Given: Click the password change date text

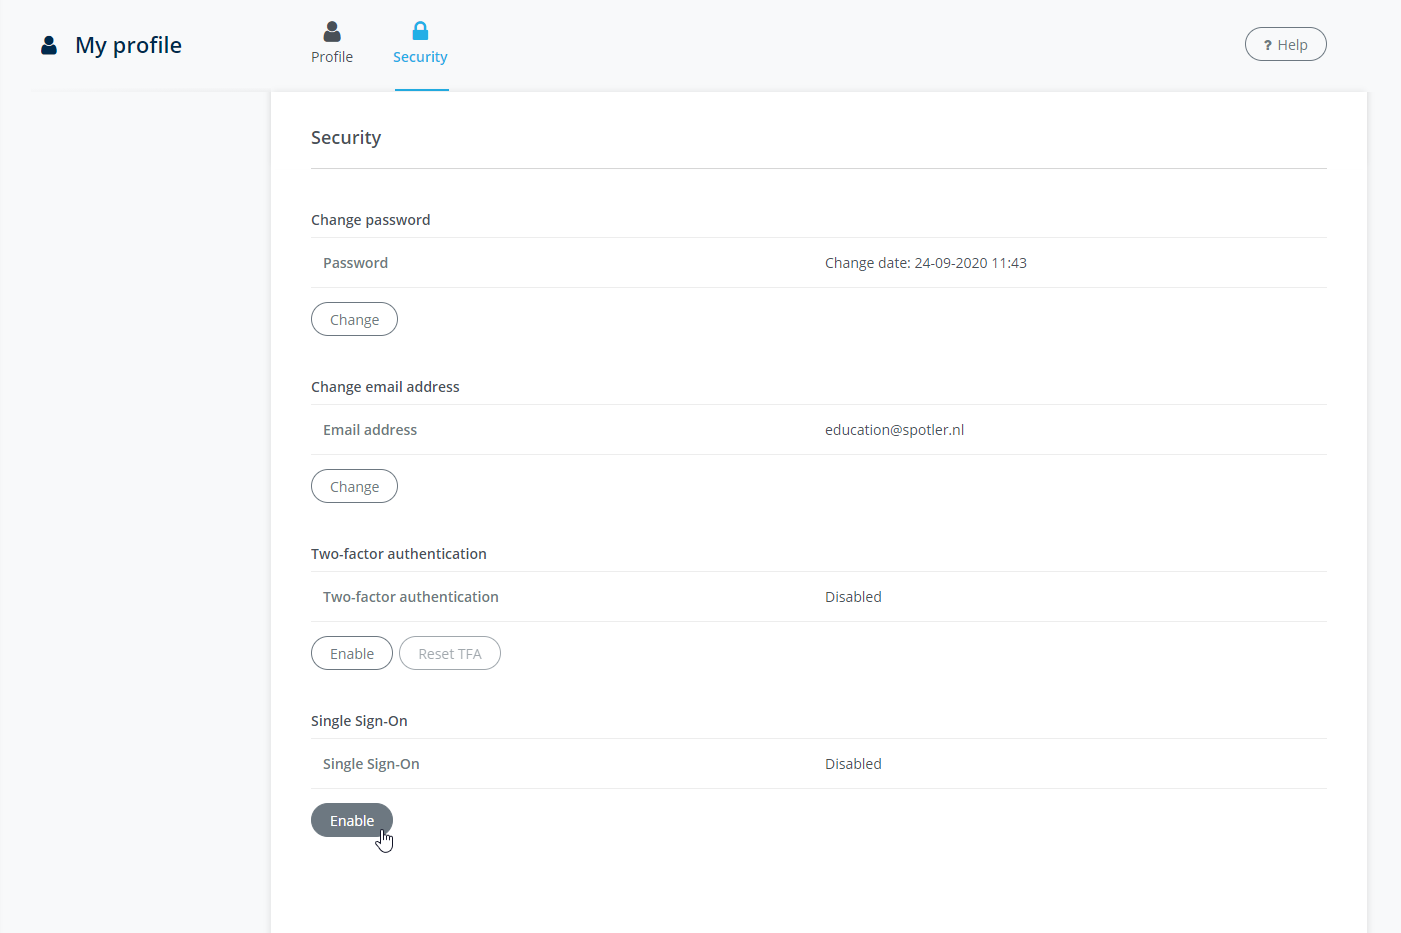Looking at the screenshot, I should [925, 263].
